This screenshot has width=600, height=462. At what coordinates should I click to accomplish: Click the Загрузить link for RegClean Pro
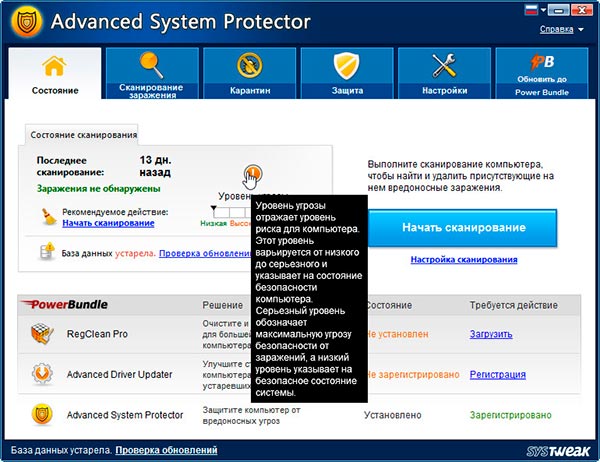click(491, 334)
